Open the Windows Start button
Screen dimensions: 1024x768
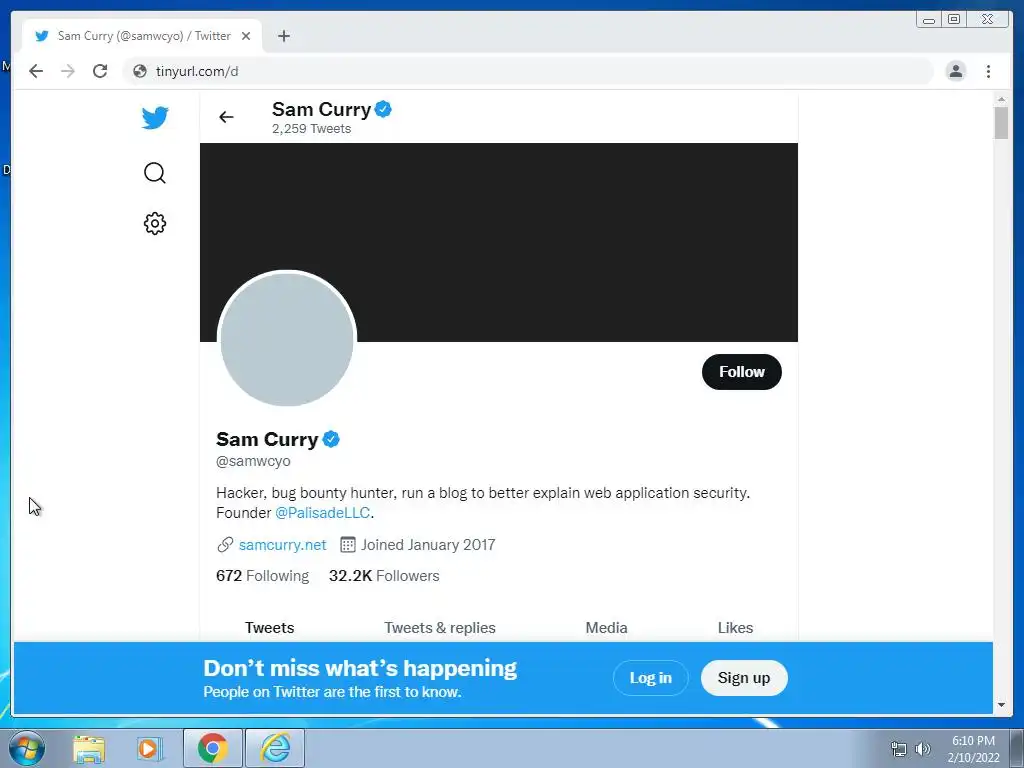click(27, 748)
